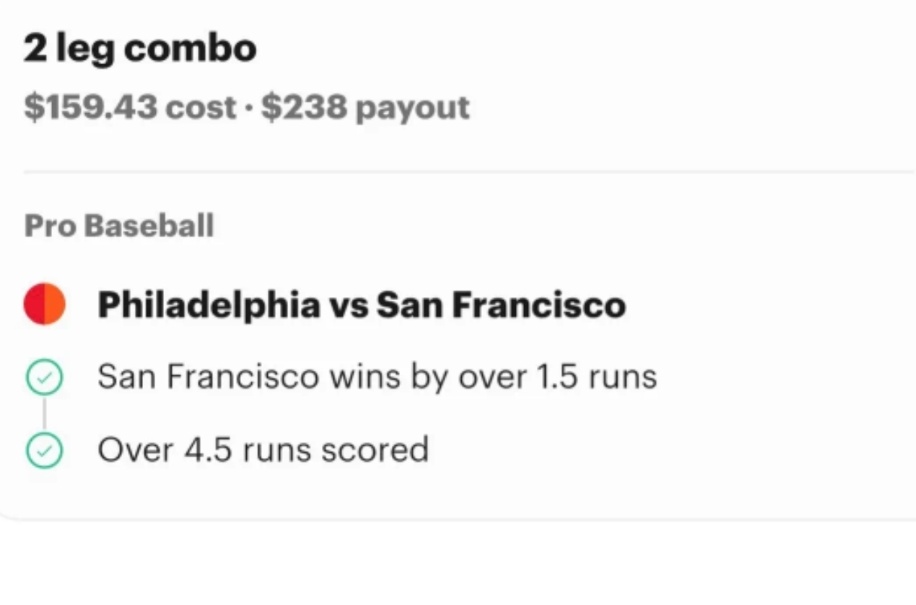Click the vertical connector line between the checkmarks
The height and width of the screenshot is (605, 916).
44,415
